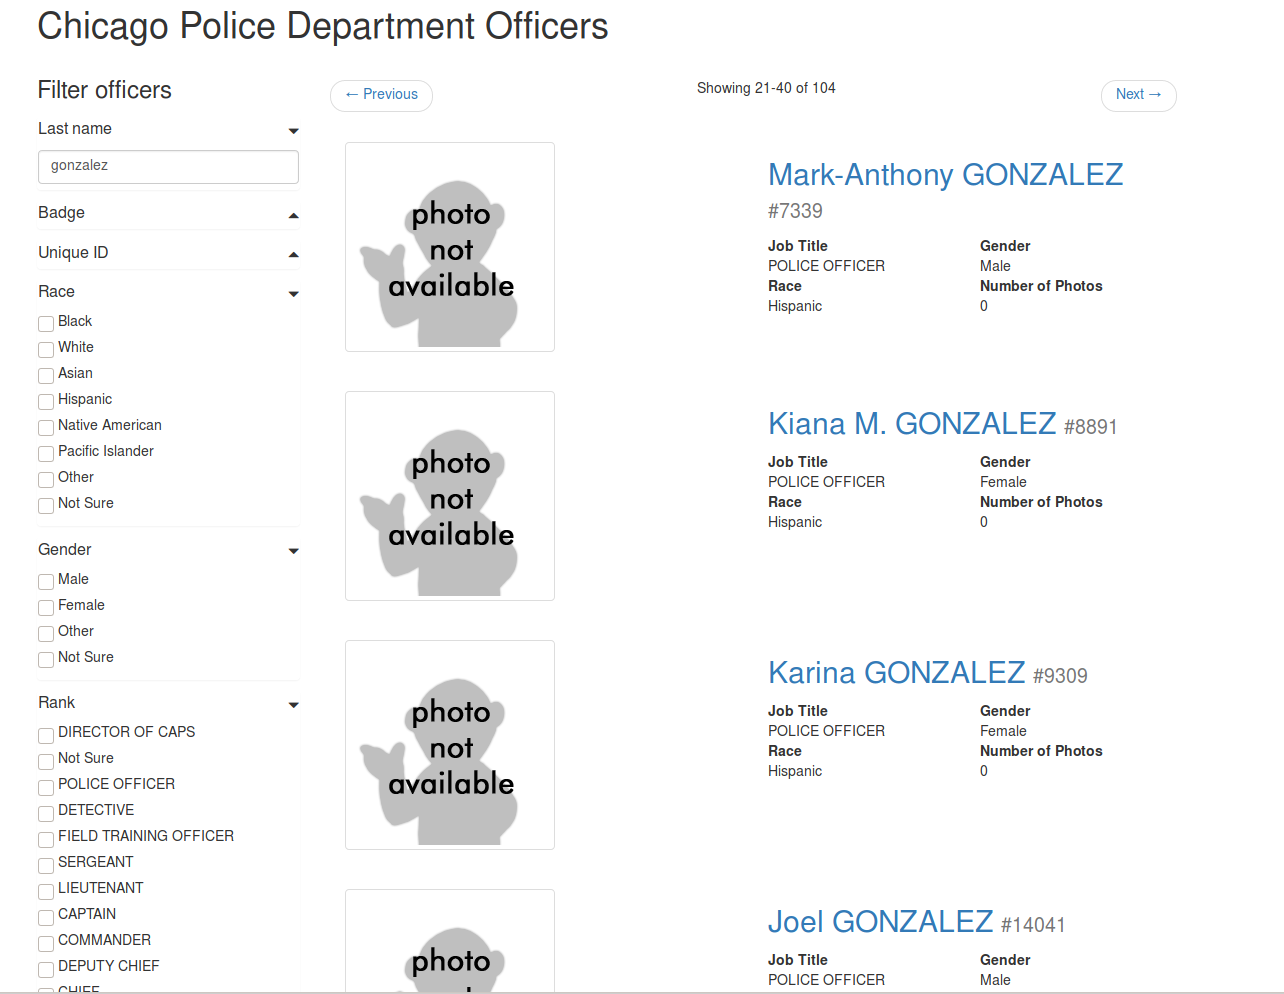Check the POLICE OFFICER rank checkbox
Image resolution: width=1284 pixels, height=994 pixels.
click(x=46, y=788)
